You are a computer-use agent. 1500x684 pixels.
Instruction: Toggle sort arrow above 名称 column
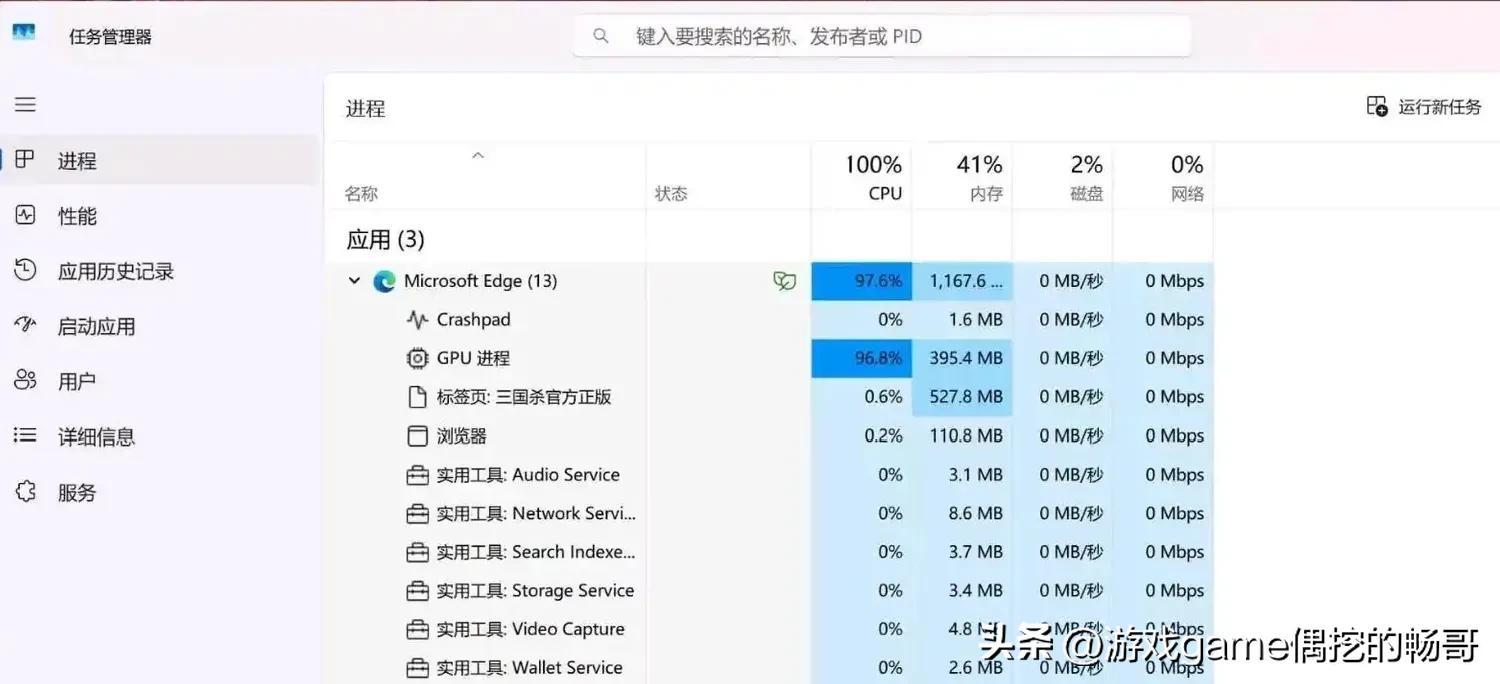[478, 155]
